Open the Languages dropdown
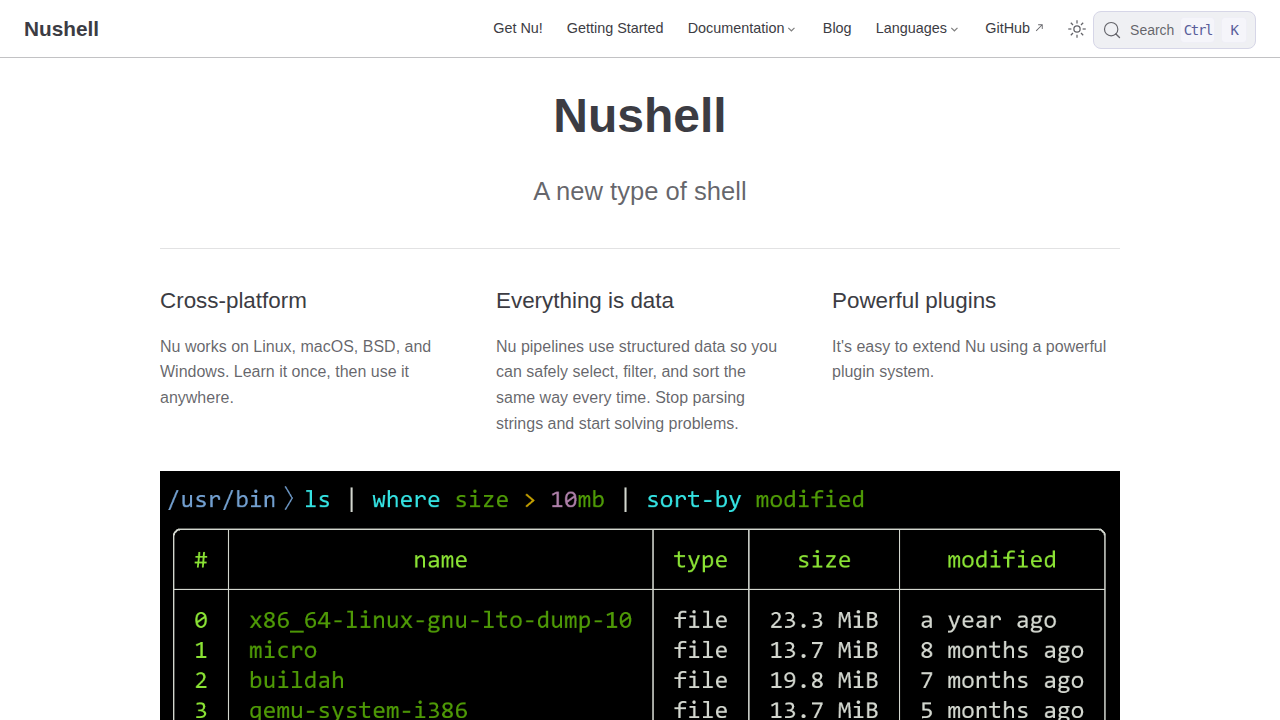The width and height of the screenshot is (1280, 720). point(916,28)
